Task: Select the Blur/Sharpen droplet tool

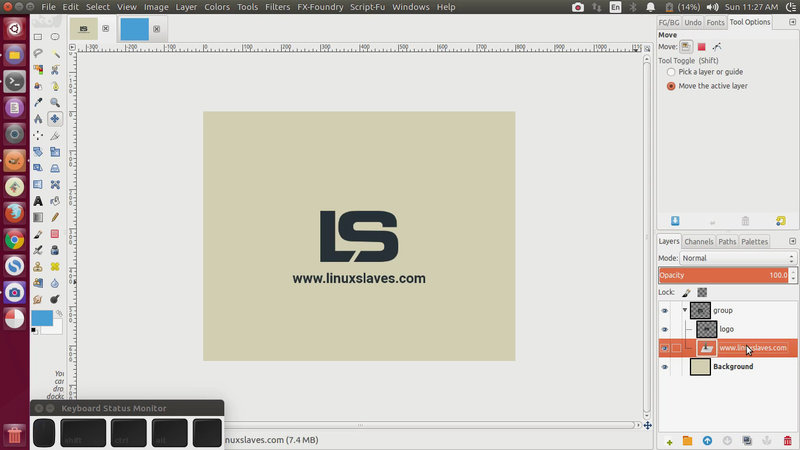Action: point(55,283)
